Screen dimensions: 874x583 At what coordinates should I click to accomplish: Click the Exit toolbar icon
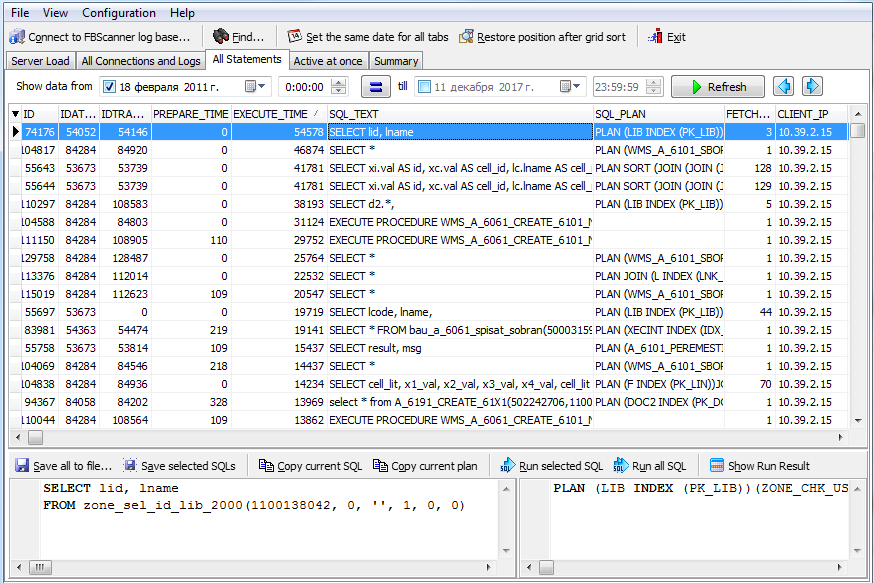pos(656,37)
